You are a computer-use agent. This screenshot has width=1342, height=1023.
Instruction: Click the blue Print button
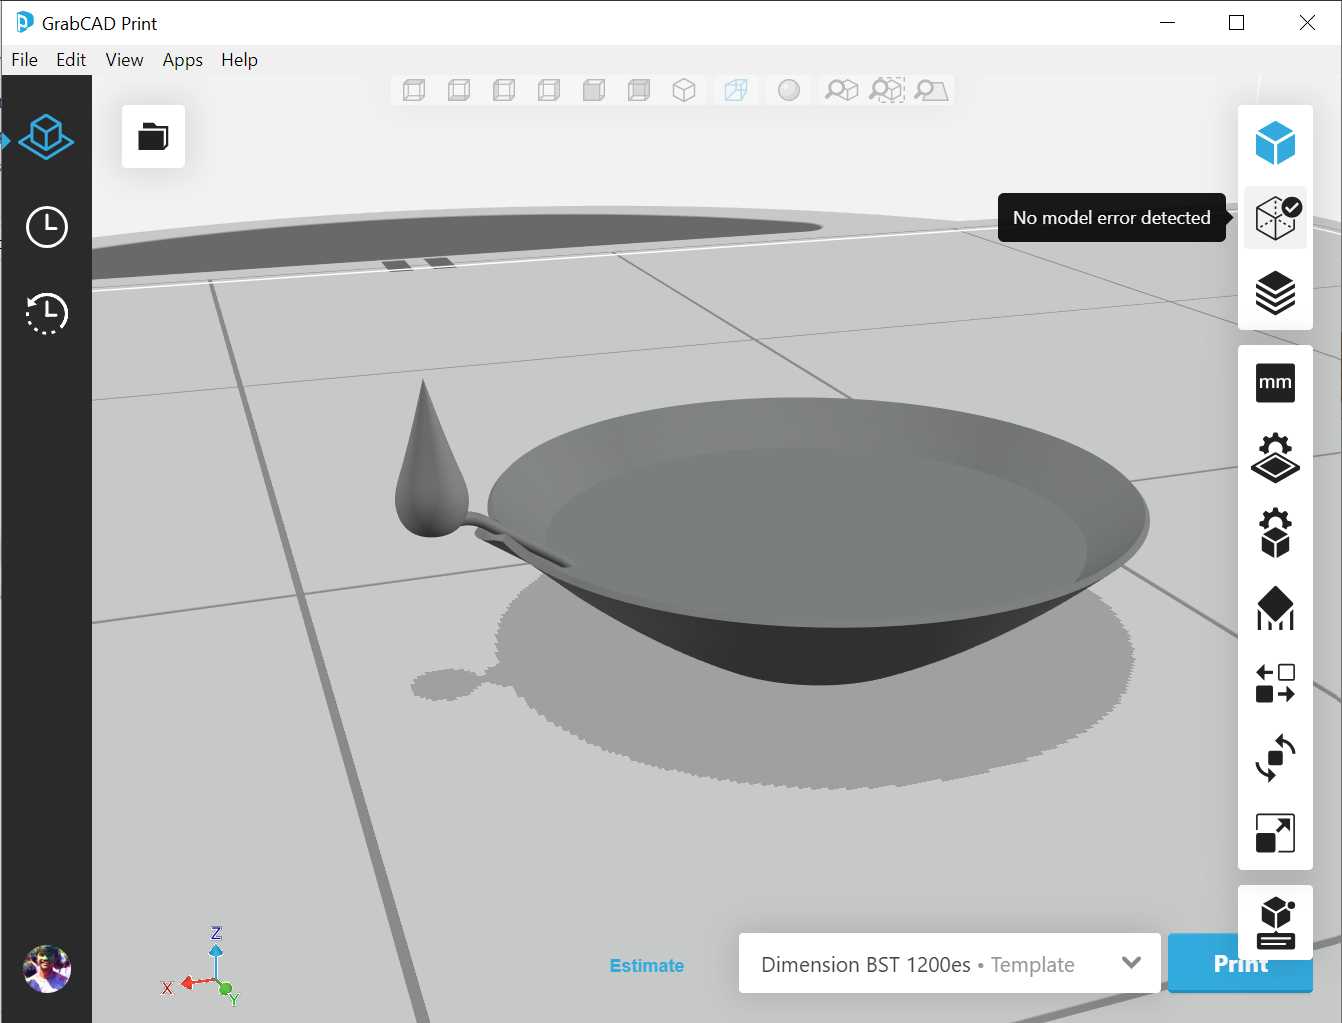click(1240, 963)
